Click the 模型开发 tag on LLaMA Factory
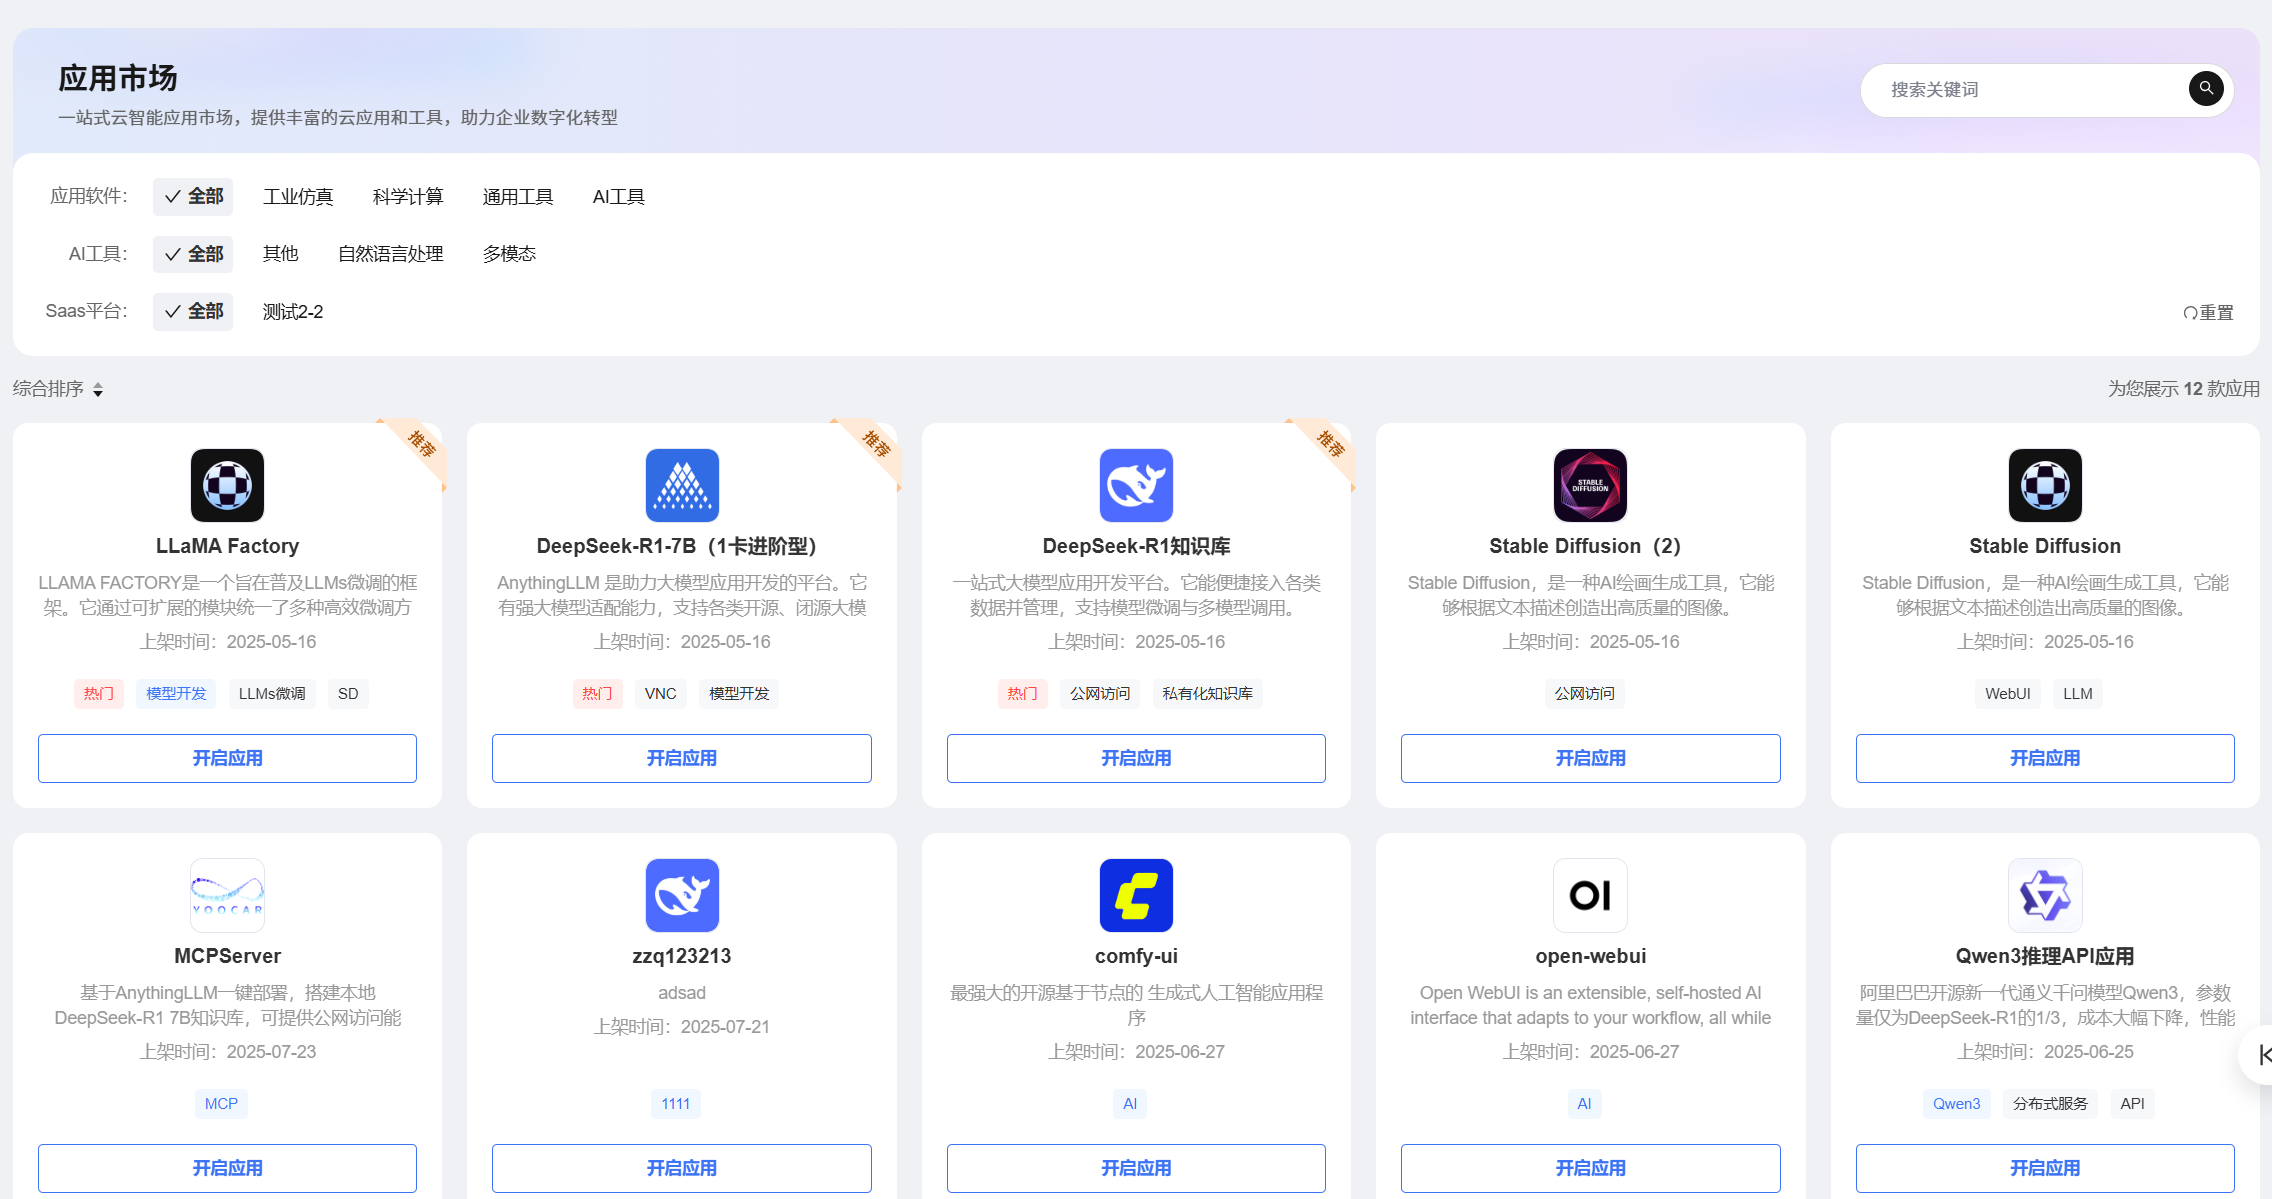Image resolution: width=2272 pixels, height=1199 pixels. tap(176, 694)
